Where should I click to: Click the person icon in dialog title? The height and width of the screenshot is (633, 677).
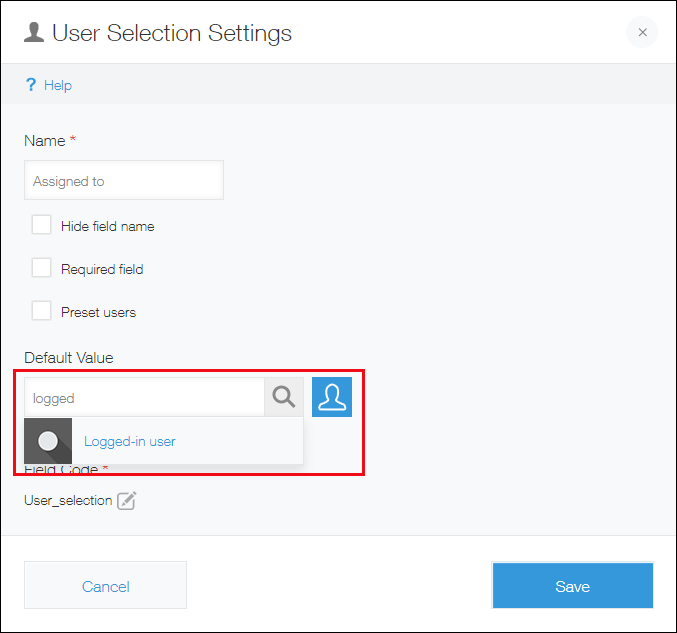tap(34, 33)
